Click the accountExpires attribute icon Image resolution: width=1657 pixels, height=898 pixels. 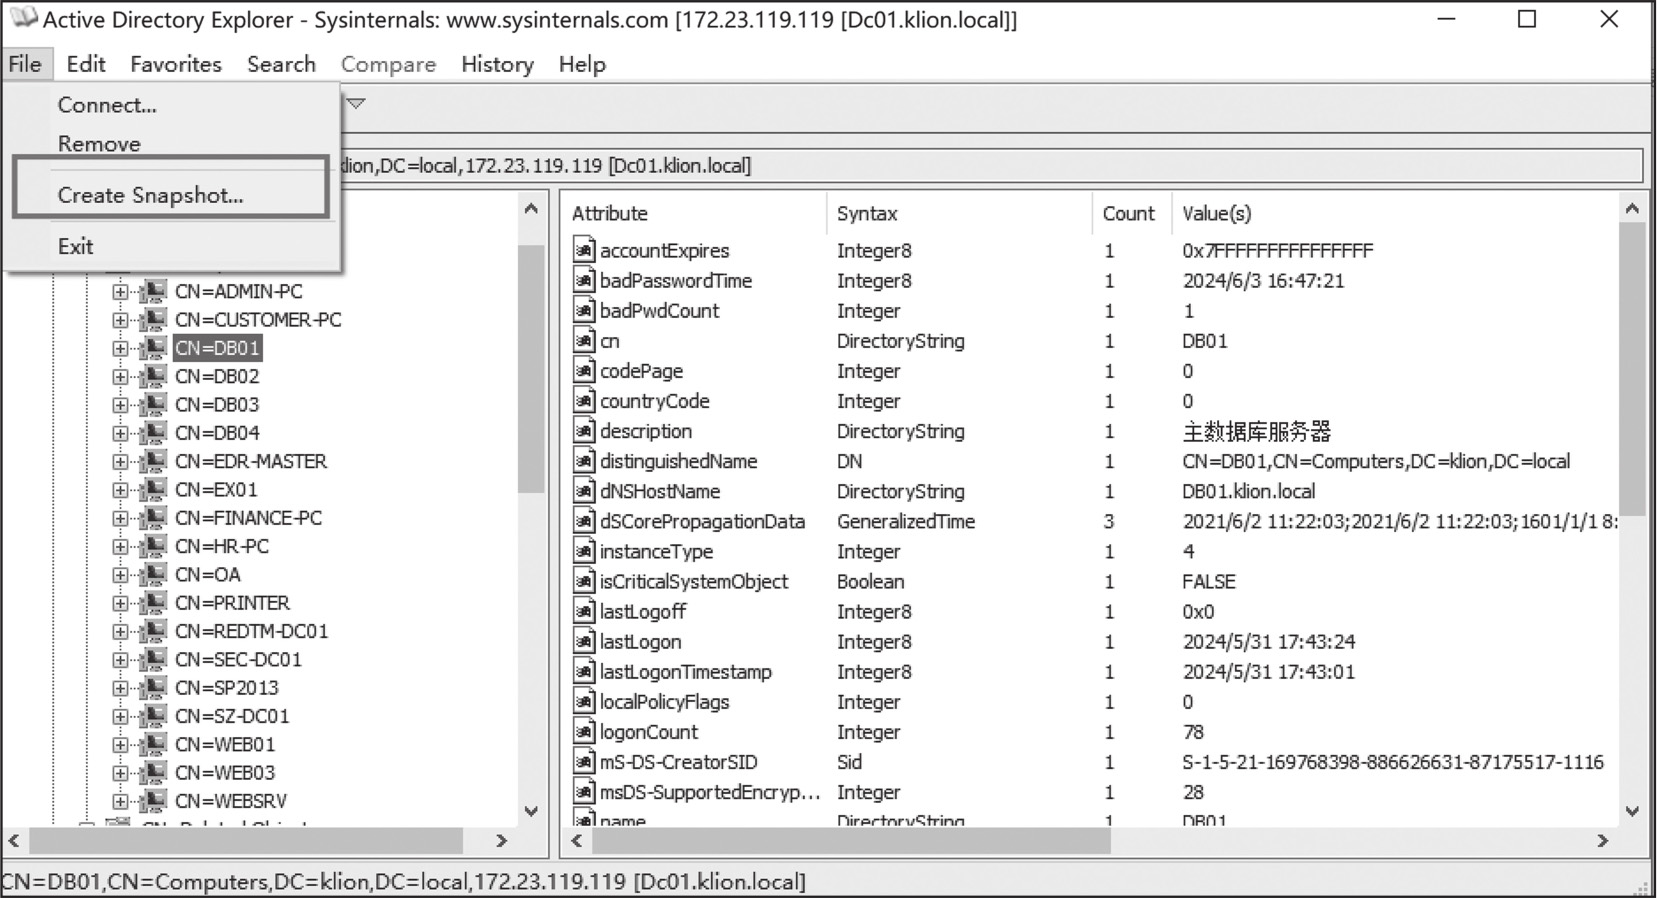pos(584,250)
